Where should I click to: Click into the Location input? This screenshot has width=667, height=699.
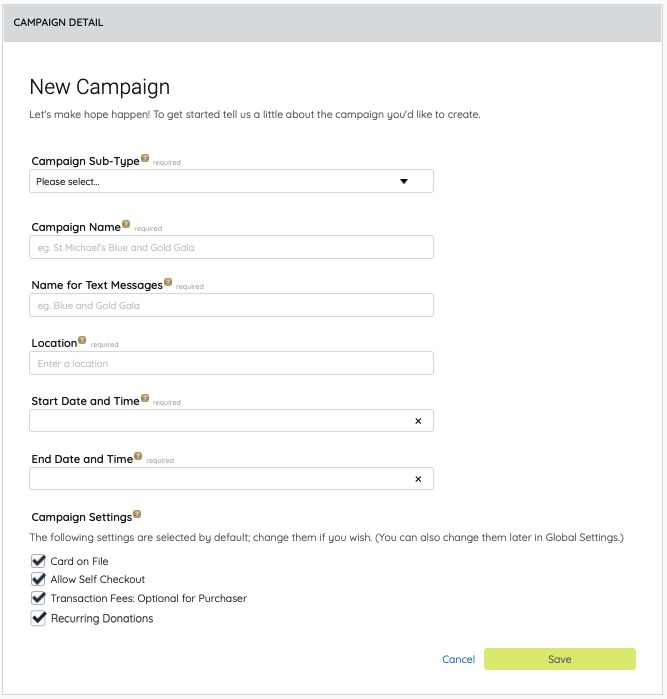click(231, 363)
